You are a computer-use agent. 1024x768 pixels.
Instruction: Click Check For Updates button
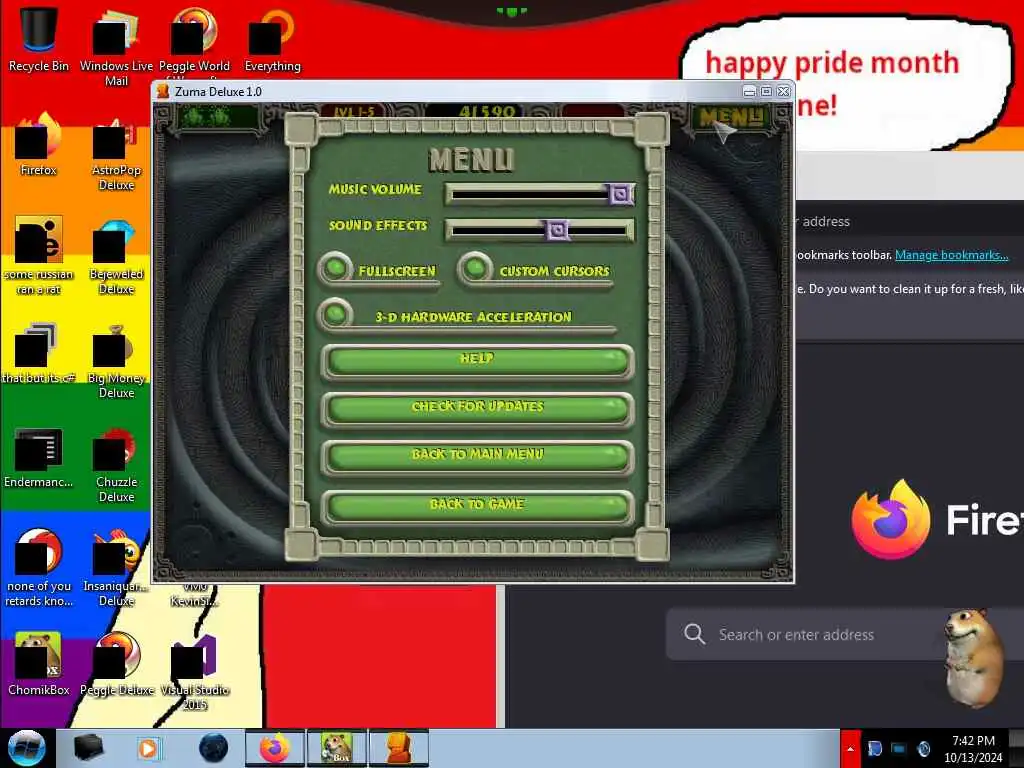tap(477, 409)
